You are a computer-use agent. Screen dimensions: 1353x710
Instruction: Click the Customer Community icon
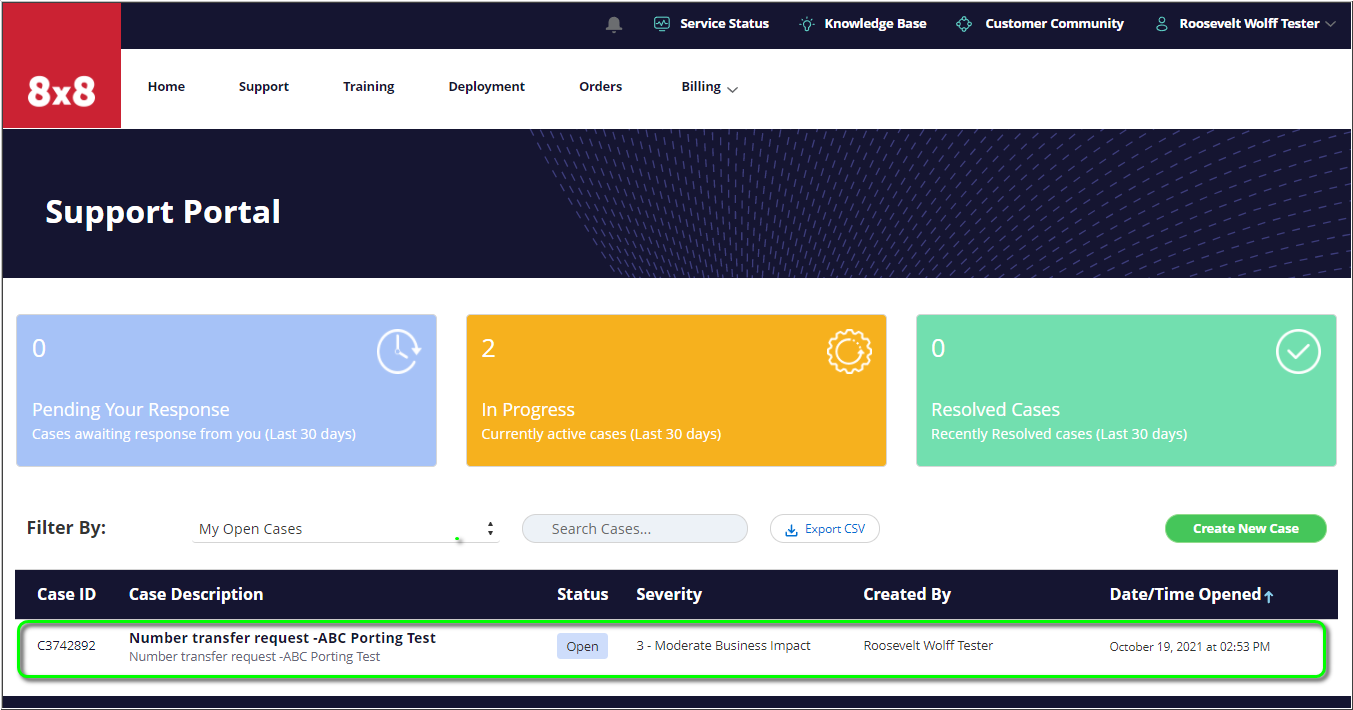pyautogui.click(x=964, y=24)
